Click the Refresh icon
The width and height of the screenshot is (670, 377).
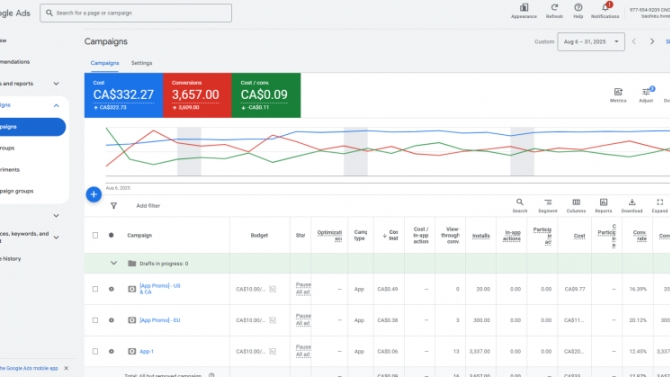(x=554, y=8)
